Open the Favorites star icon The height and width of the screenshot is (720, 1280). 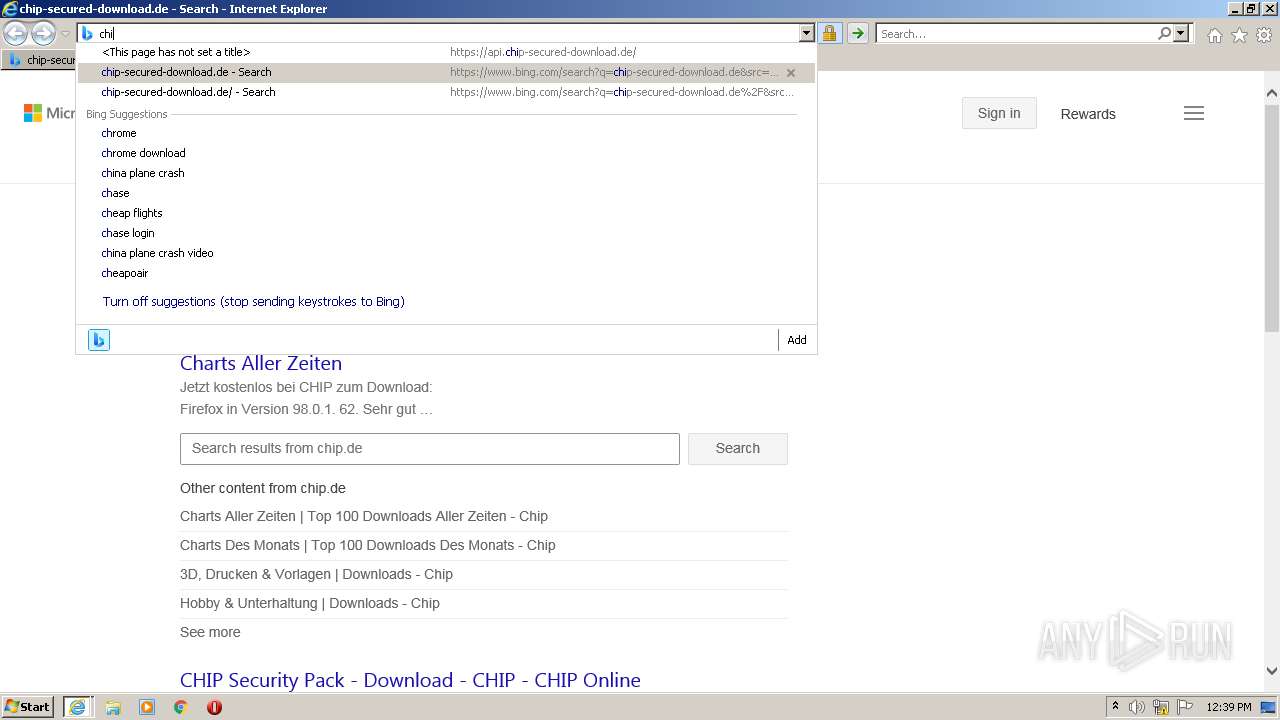(1239, 35)
